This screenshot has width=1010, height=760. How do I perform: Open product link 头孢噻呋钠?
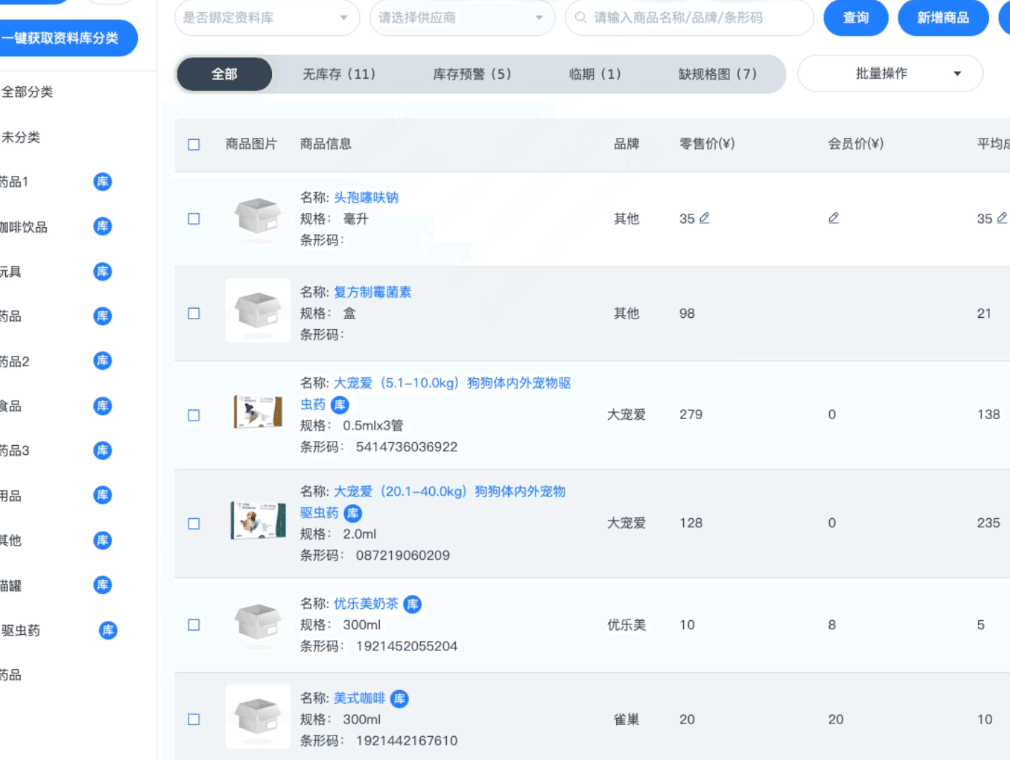[366, 198]
